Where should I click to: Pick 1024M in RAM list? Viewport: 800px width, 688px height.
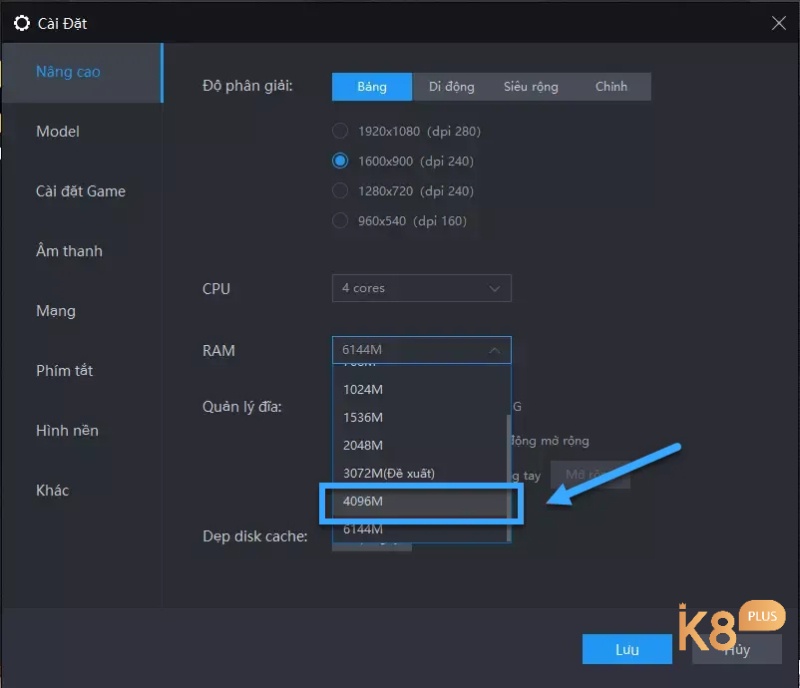419,390
